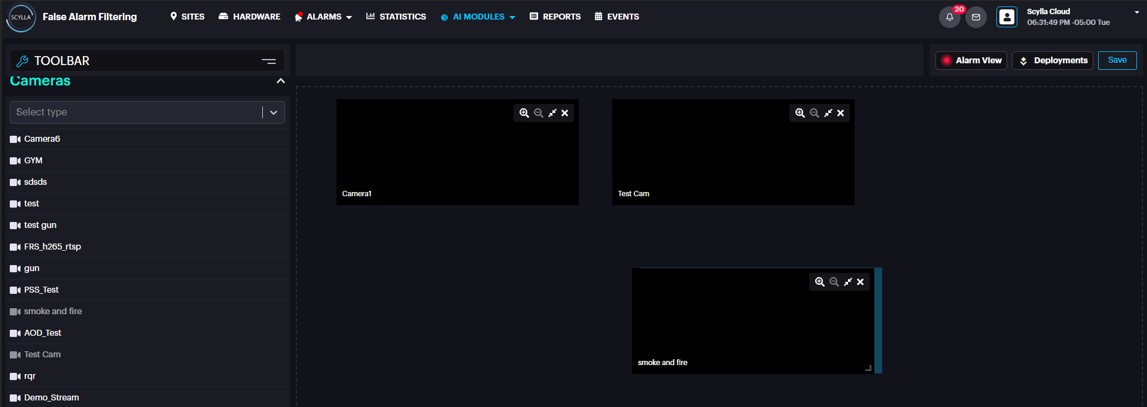Screen dimensions: 1147x407
Task: Go to the Statistics page
Action: 396,17
